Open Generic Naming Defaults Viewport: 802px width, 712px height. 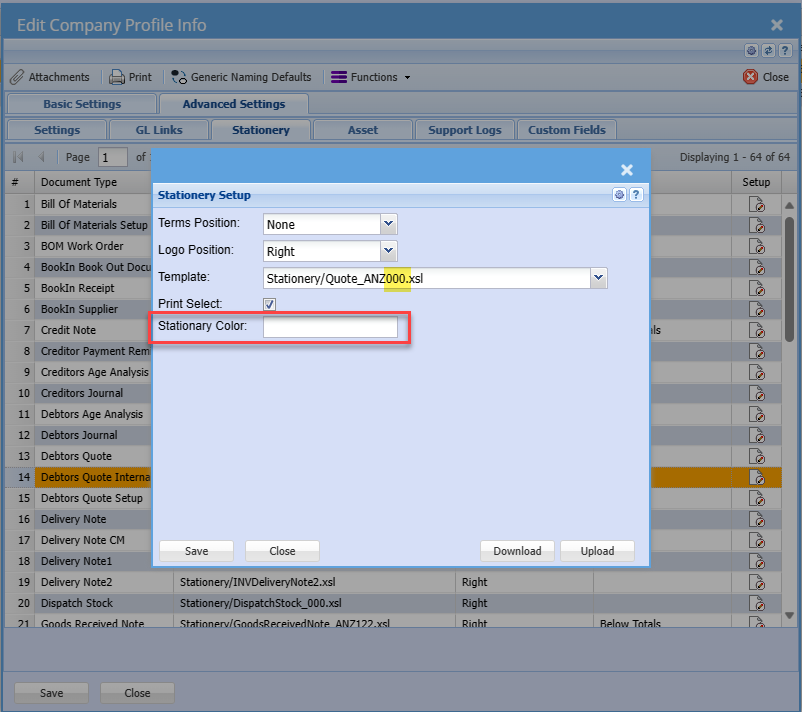point(241,77)
